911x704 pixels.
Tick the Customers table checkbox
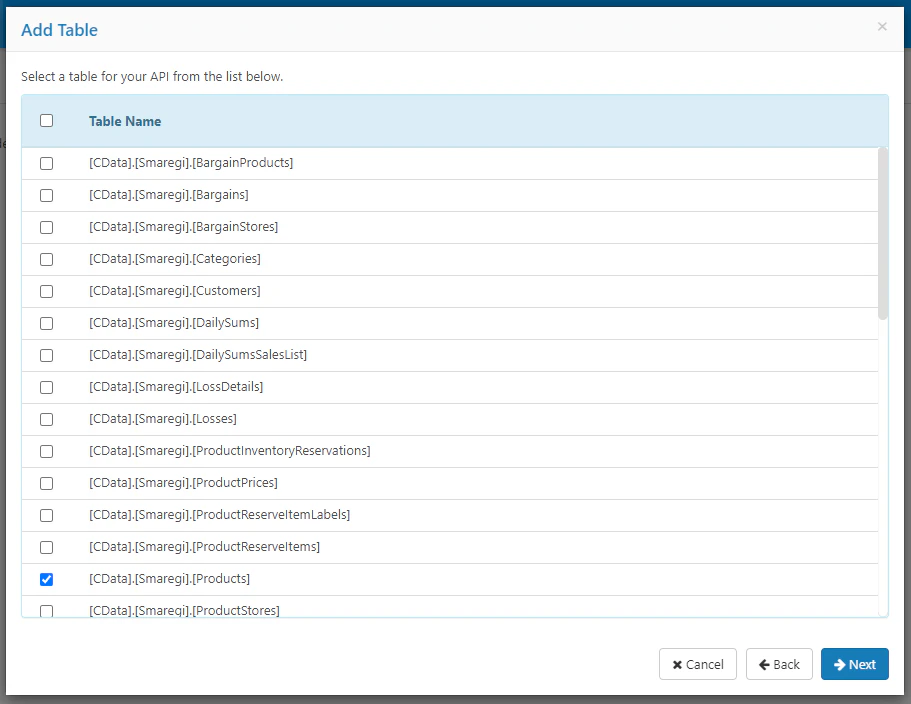[46, 291]
